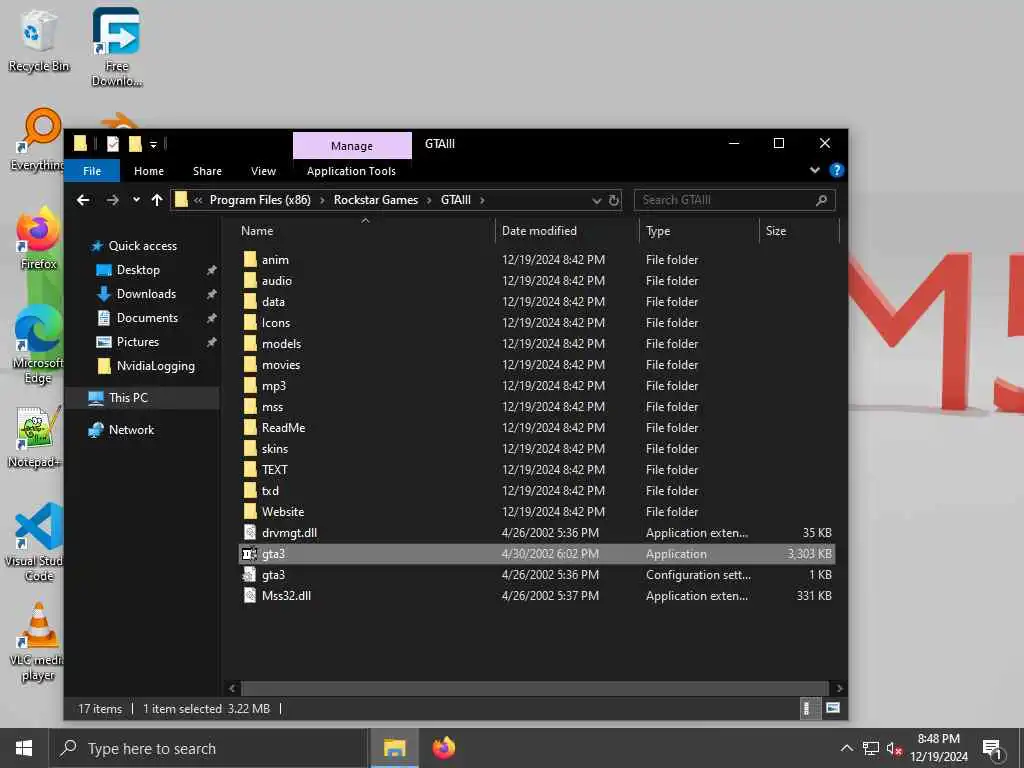This screenshot has height=768, width=1024.
Task: Open the Recycle Bin desktop icon
Action: coord(39,40)
